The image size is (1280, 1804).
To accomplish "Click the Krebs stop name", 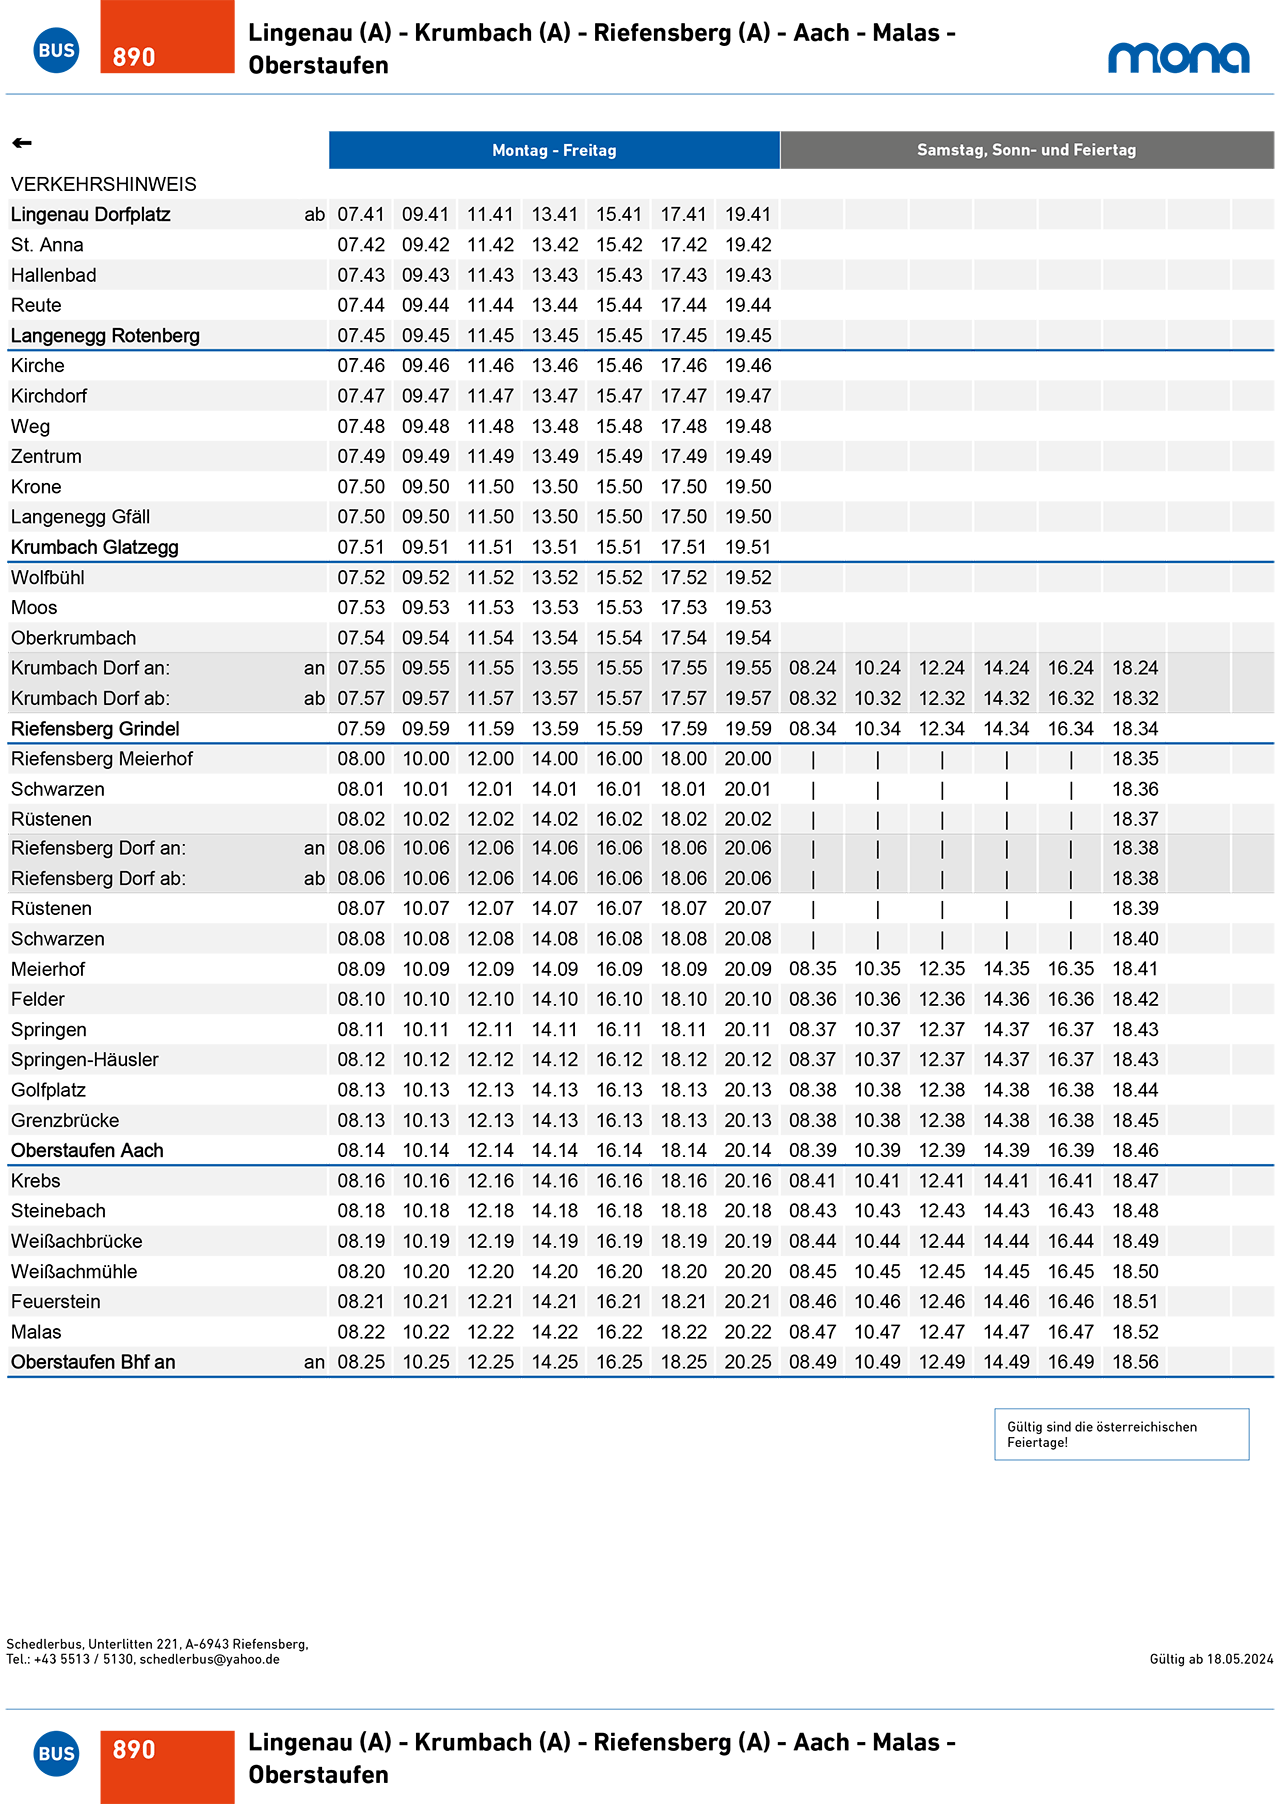I will 35,1181.
